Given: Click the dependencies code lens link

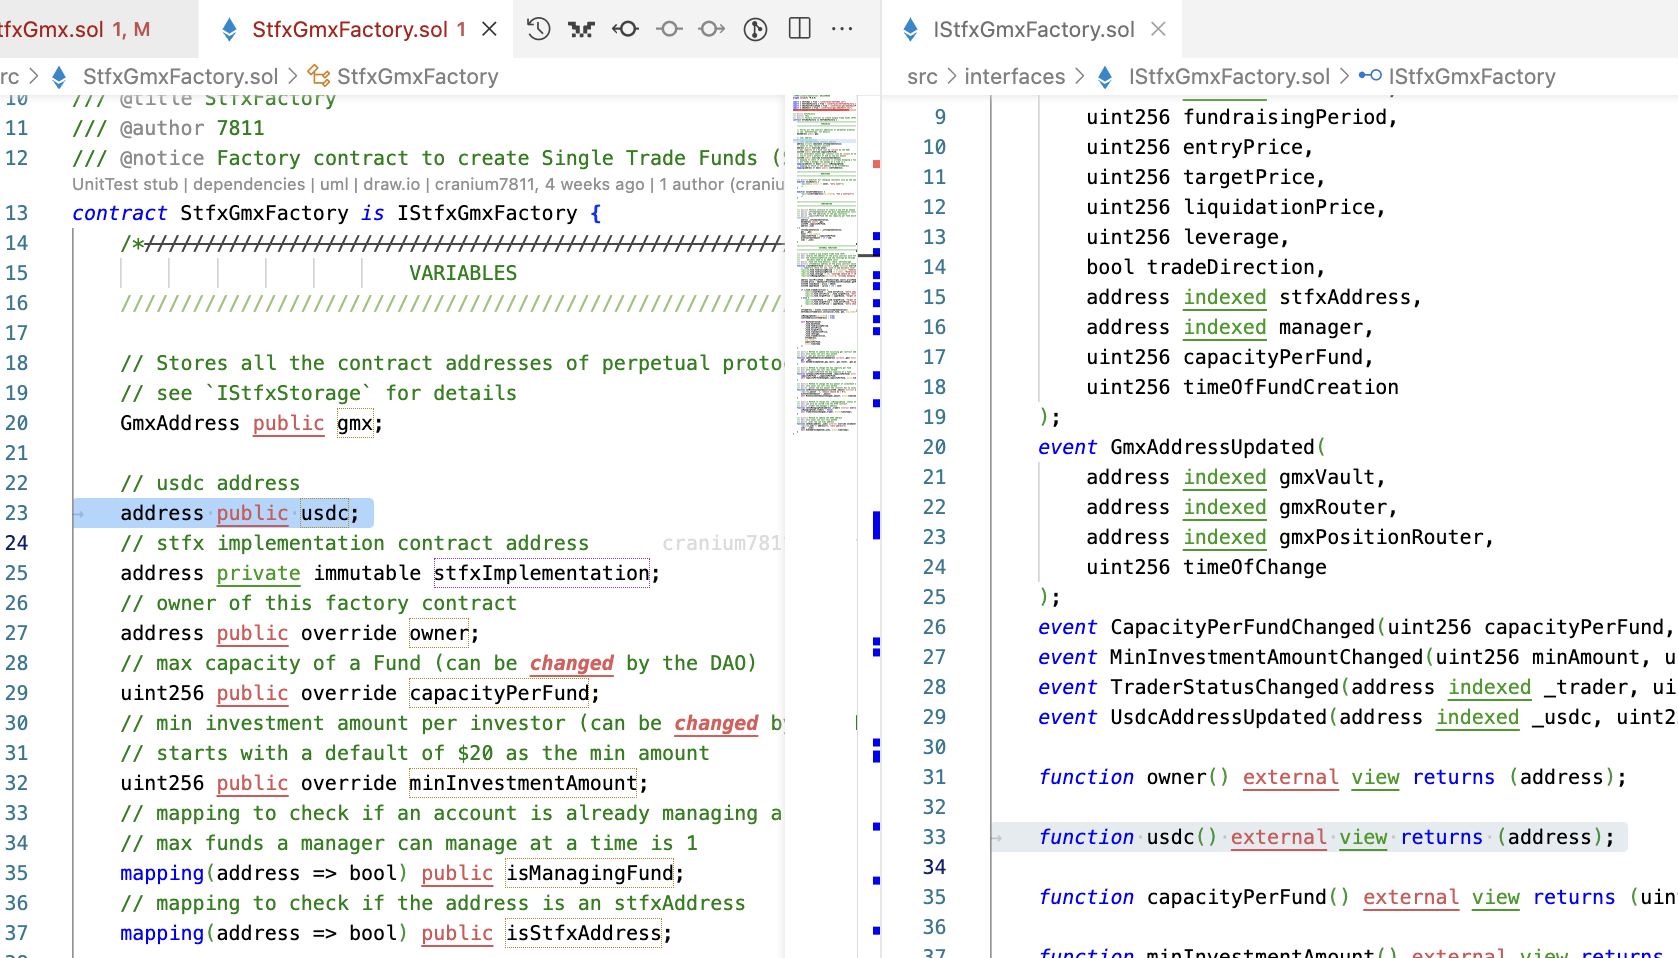Looking at the screenshot, I should [x=249, y=184].
